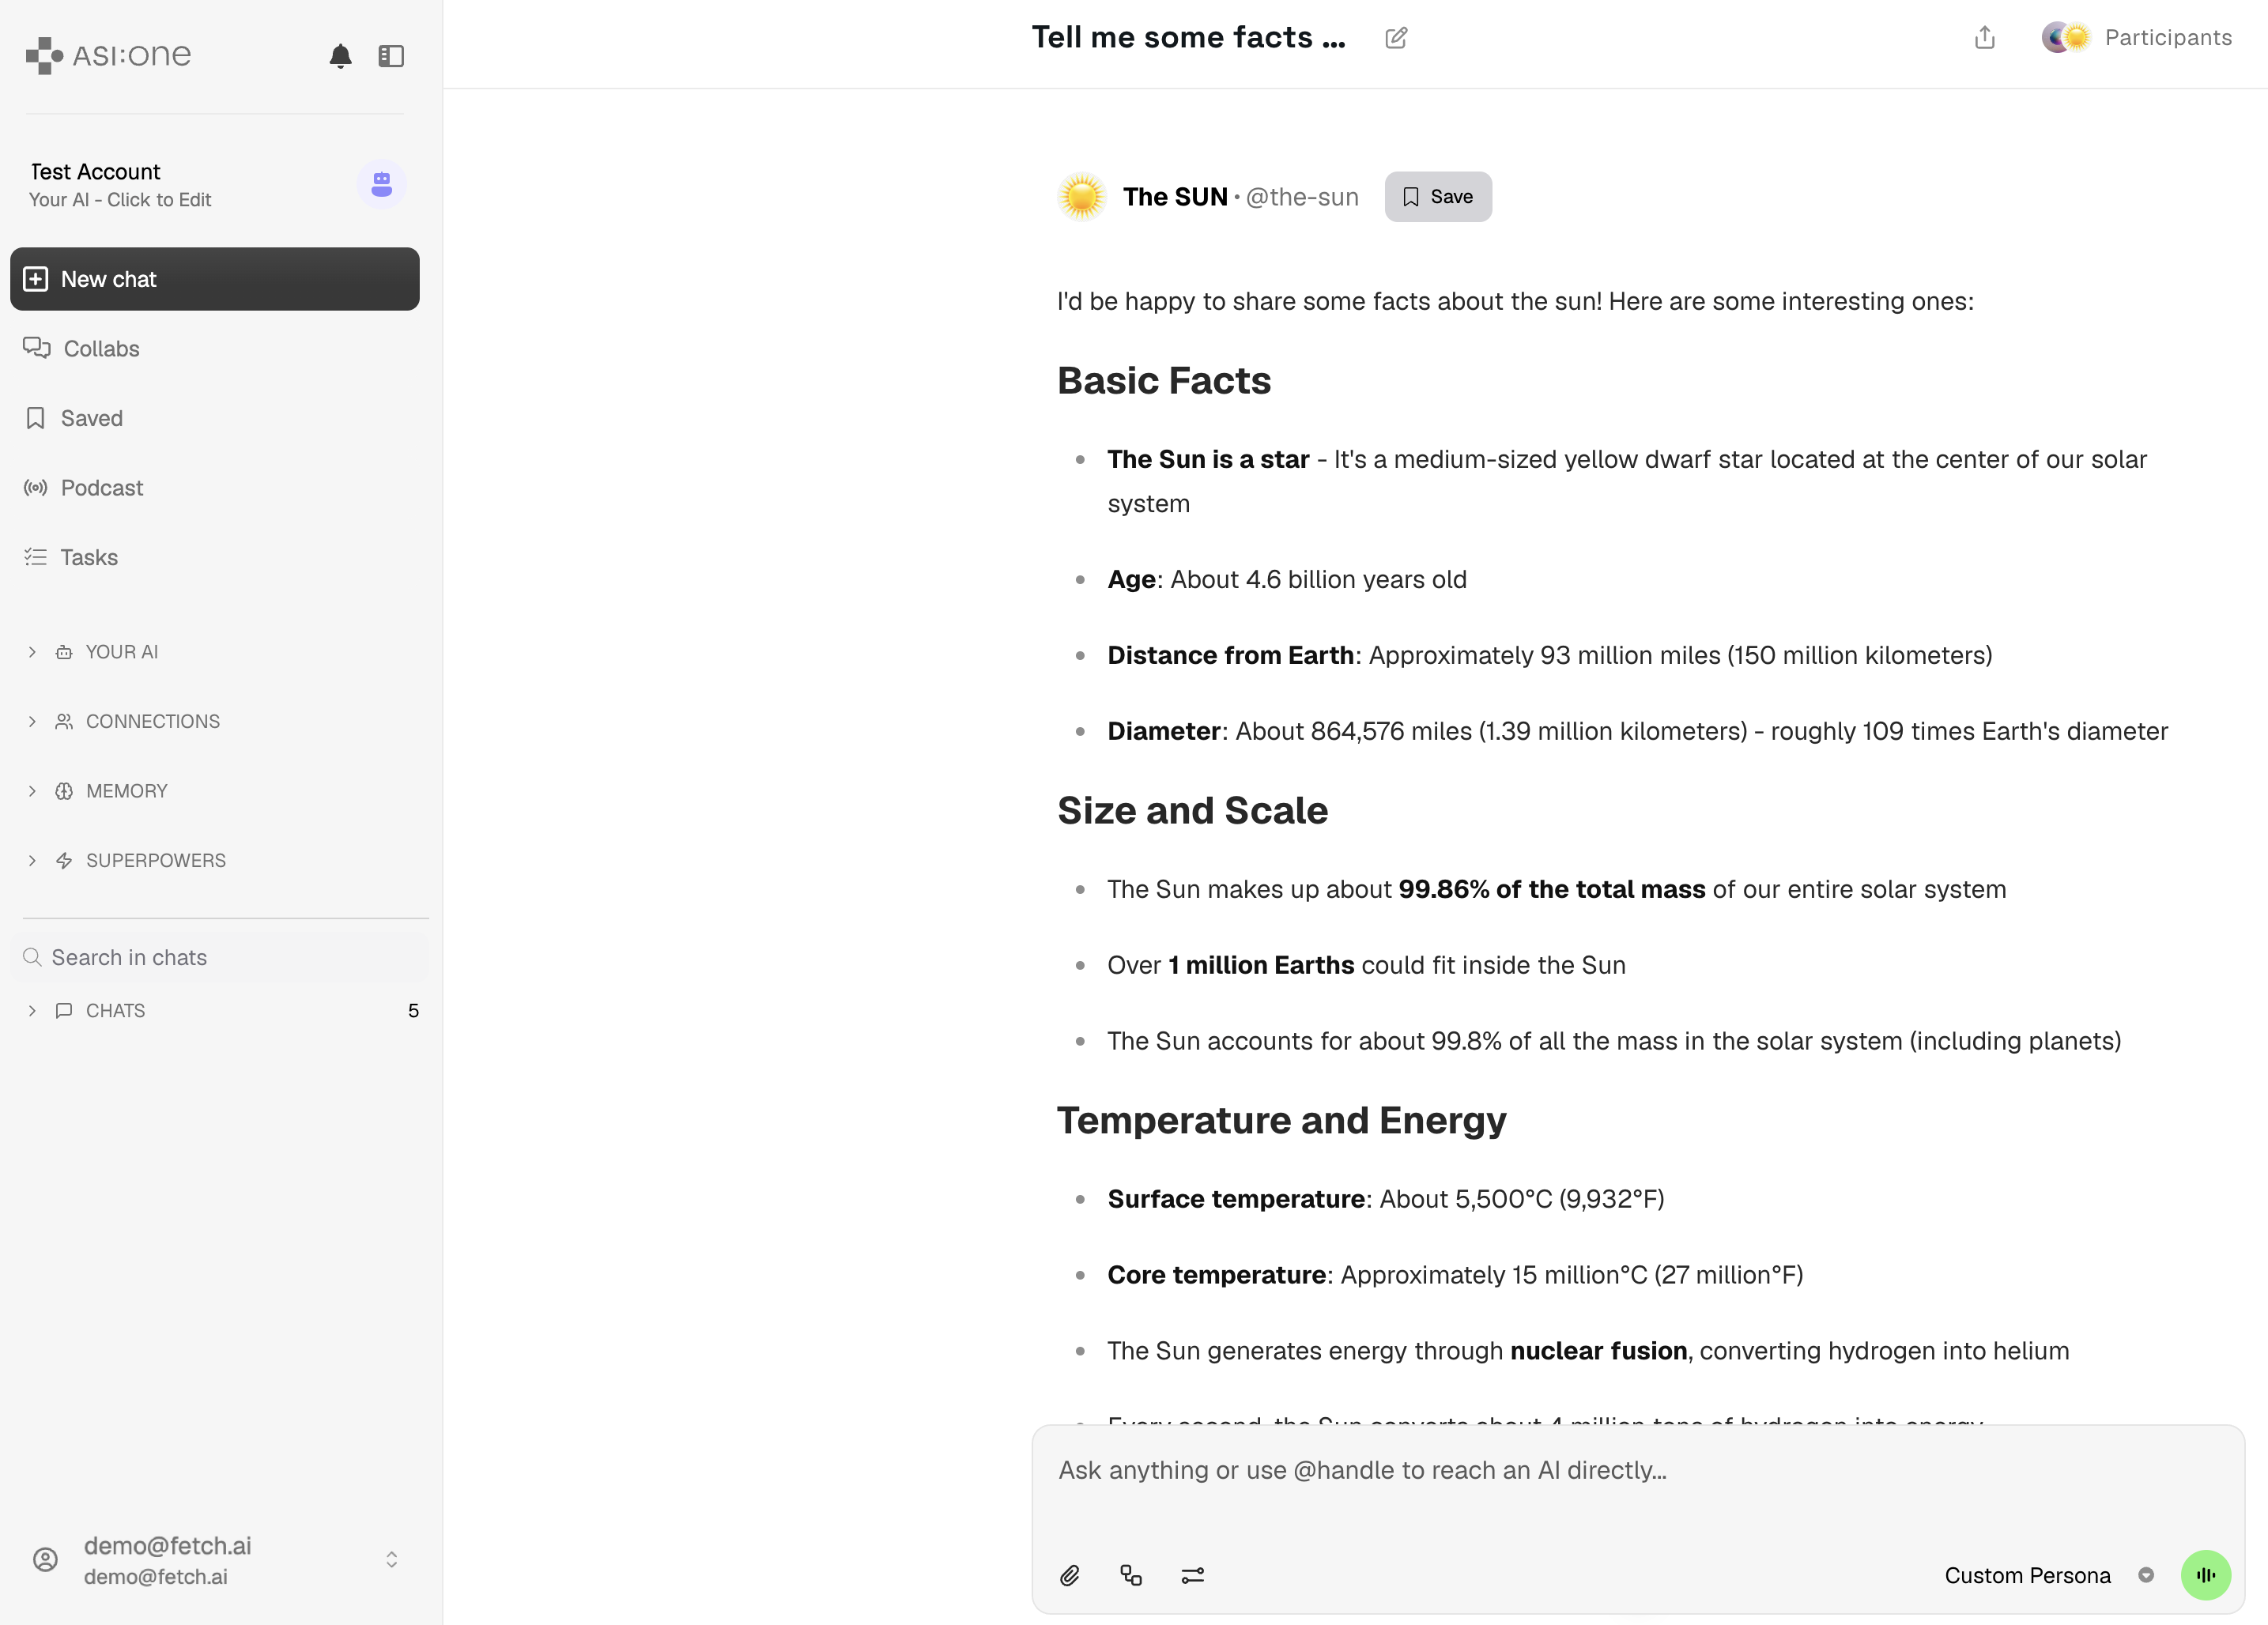Attach a file using the paperclip icon
The width and height of the screenshot is (2268, 1625).
click(x=1070, y=1575)
